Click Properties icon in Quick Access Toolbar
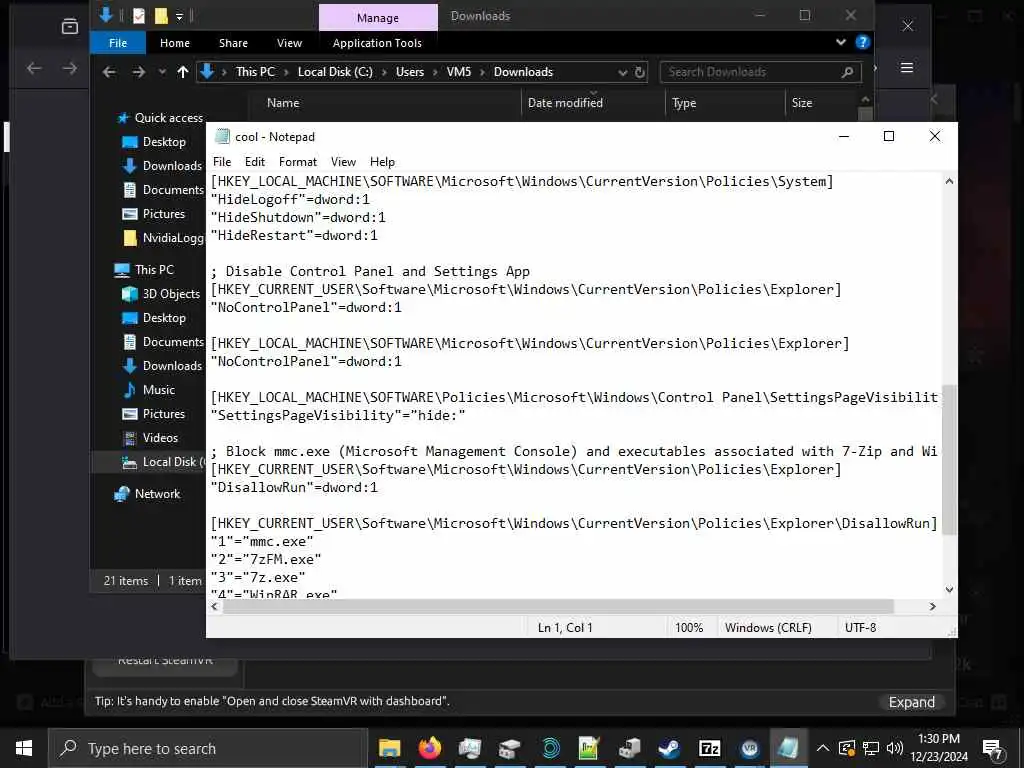1024x768 pixels. [x=138, y=16]
